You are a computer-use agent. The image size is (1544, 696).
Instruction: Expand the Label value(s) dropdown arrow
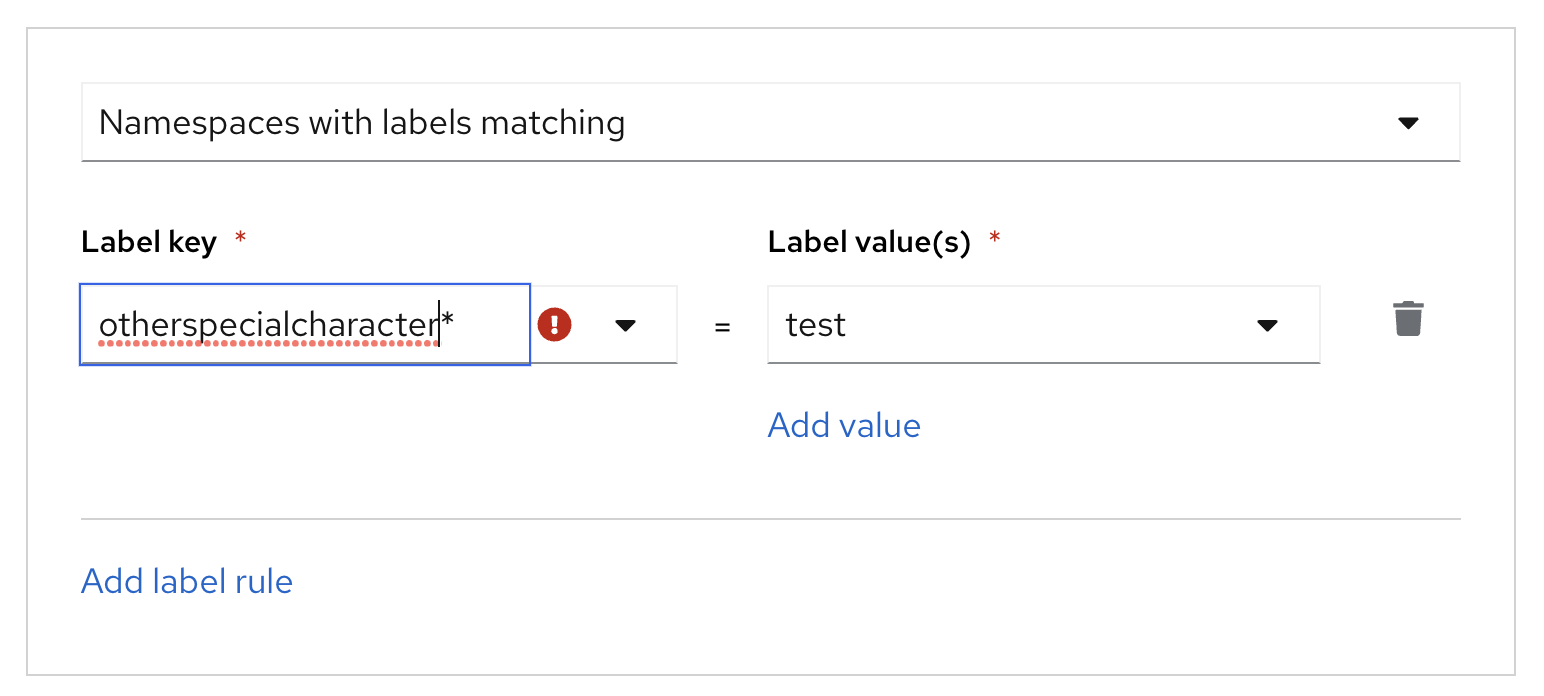click(x=1267, y=325)
